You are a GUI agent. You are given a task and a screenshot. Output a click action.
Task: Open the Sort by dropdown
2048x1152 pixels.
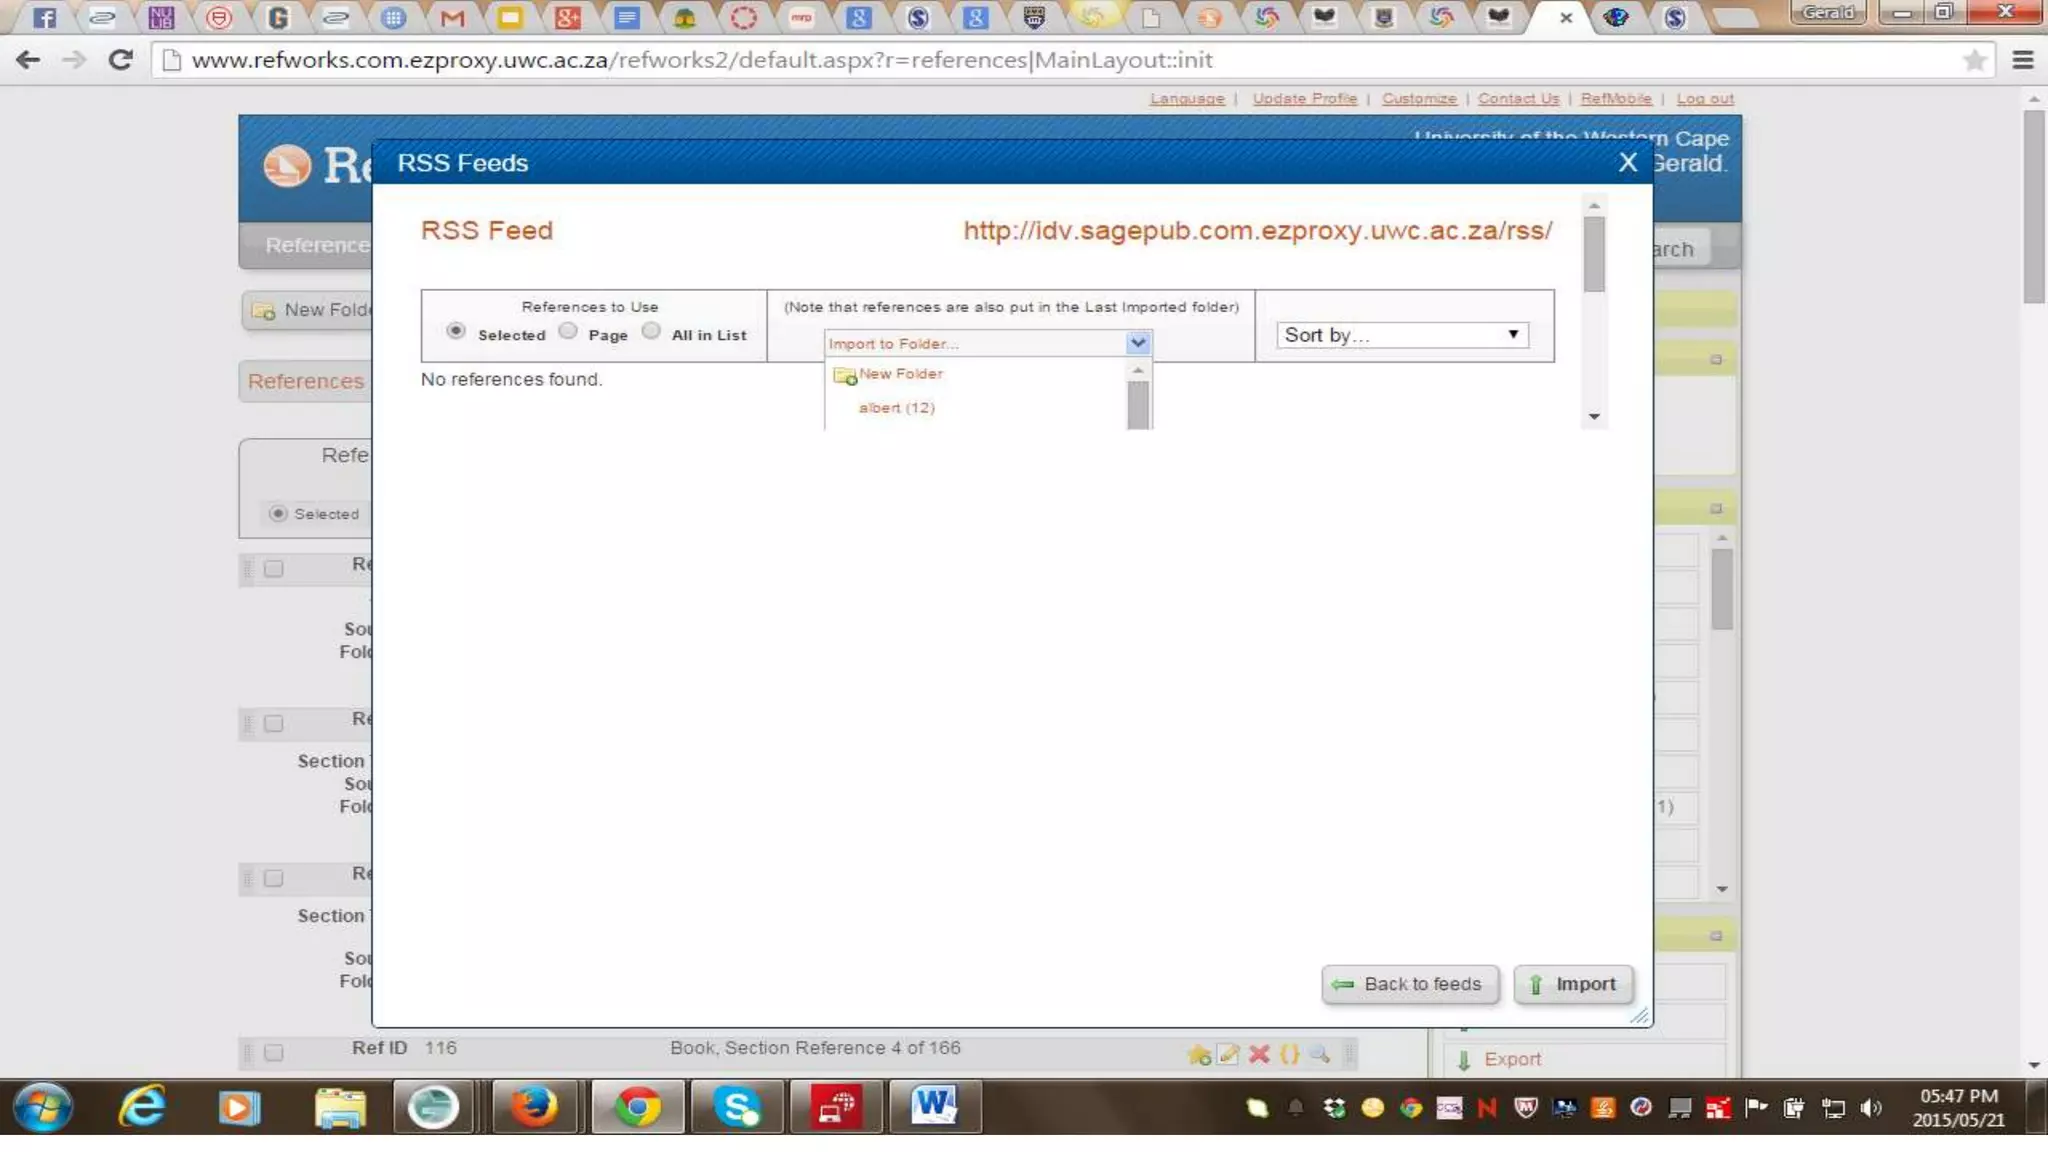pos(1401,335)
